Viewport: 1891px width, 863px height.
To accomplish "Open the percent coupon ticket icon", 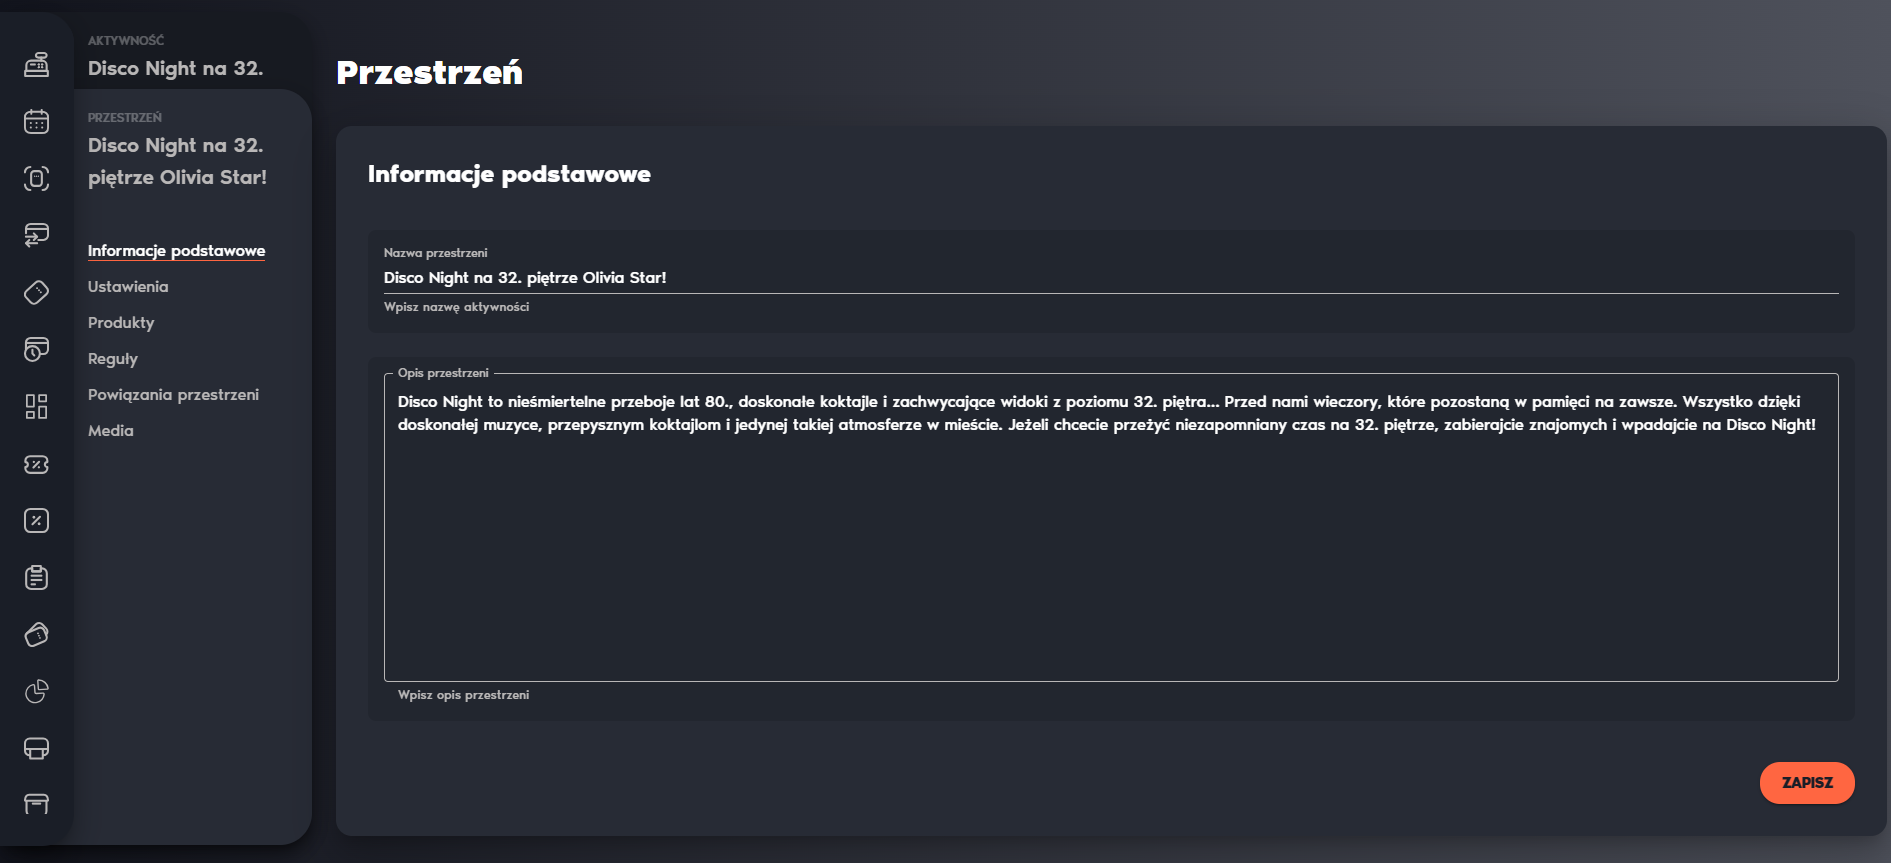I will coord(36,464).
